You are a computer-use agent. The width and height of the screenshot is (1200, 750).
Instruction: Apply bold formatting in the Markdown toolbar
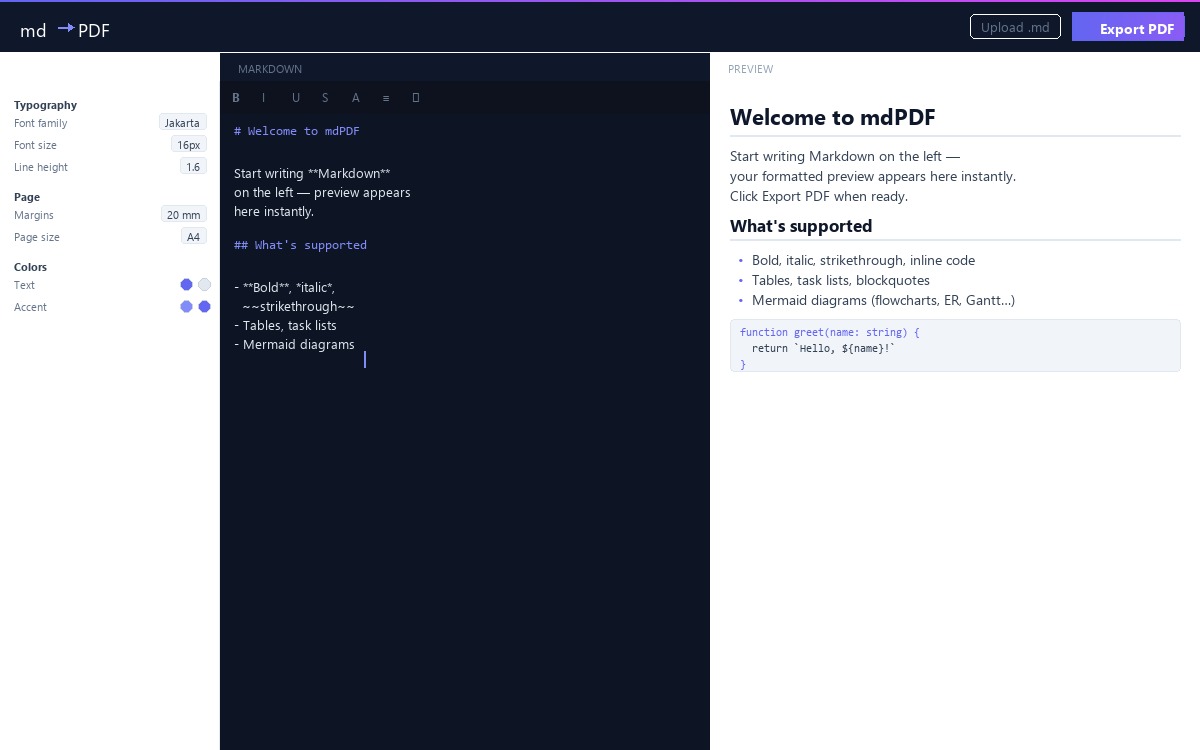point(236,97)
